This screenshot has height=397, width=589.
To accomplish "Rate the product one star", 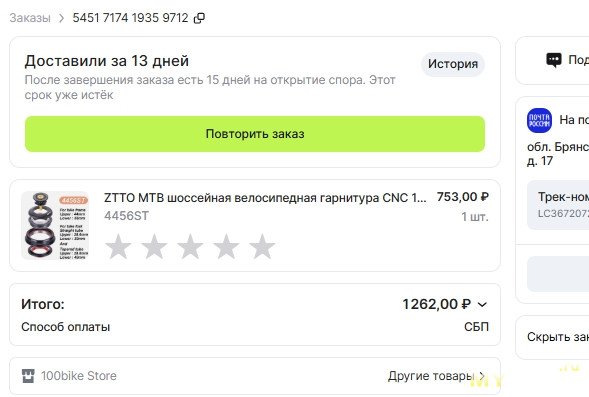I will tap(118, 246).
